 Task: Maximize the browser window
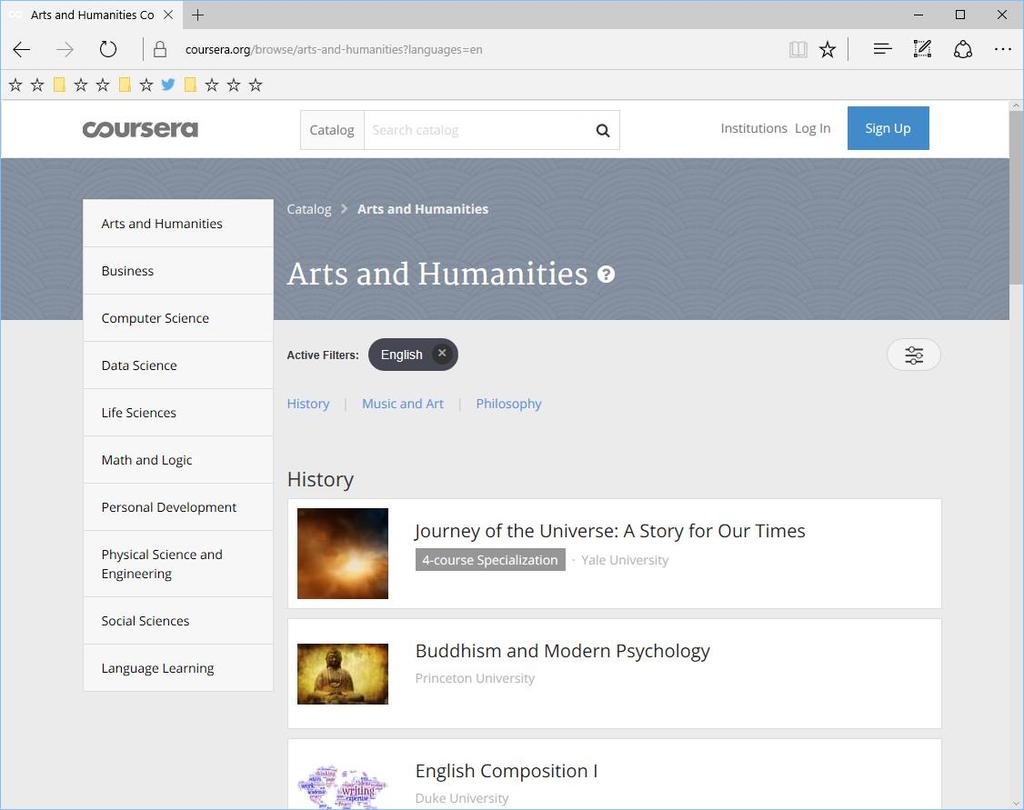point(960,14)
